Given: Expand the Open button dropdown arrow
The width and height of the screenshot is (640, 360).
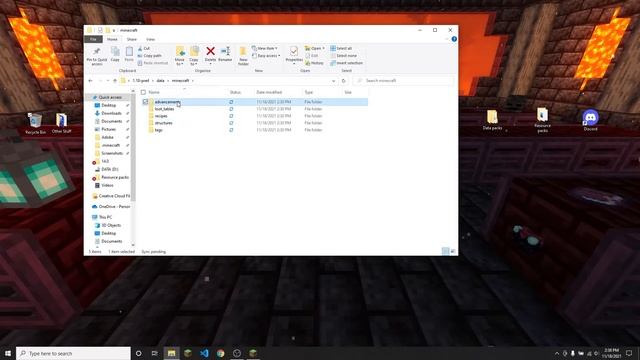Looking at the screenshot, I should pos(324,48).
